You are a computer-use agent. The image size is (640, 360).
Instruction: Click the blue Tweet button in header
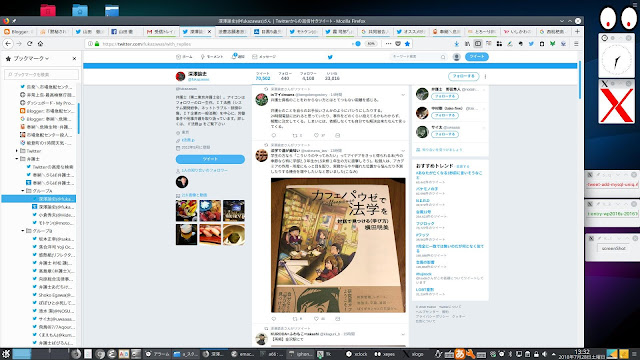(477, 57)
